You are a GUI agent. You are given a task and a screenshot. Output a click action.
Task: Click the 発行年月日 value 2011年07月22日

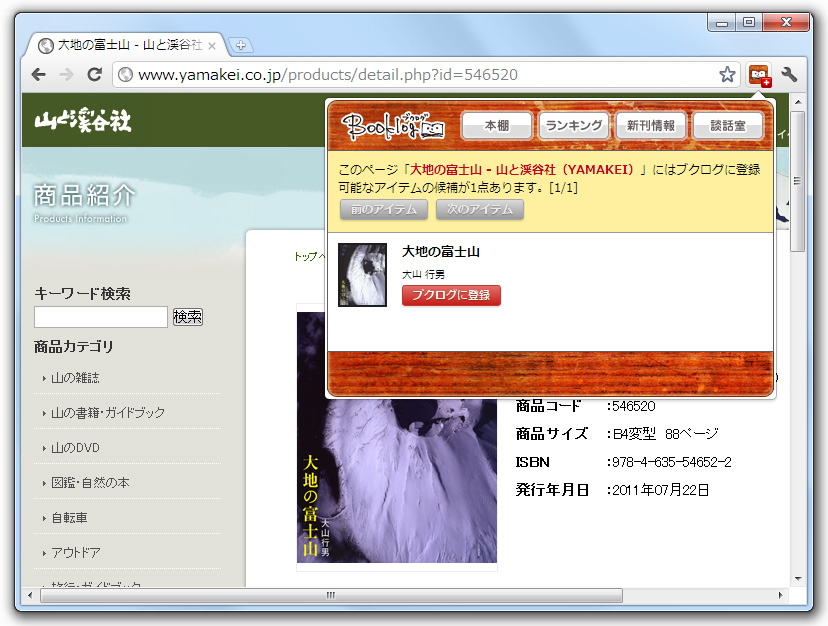(x=661, y=490)
